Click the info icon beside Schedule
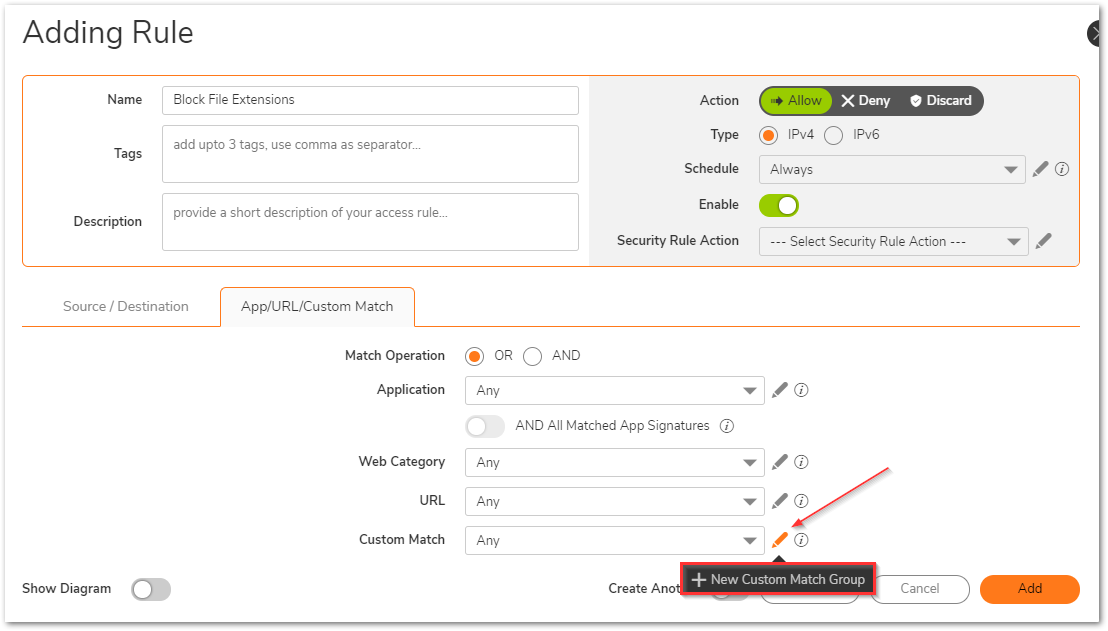The width and height of the screenshot is (1108, 631). pyautogui.click(x=1062, y=169)
